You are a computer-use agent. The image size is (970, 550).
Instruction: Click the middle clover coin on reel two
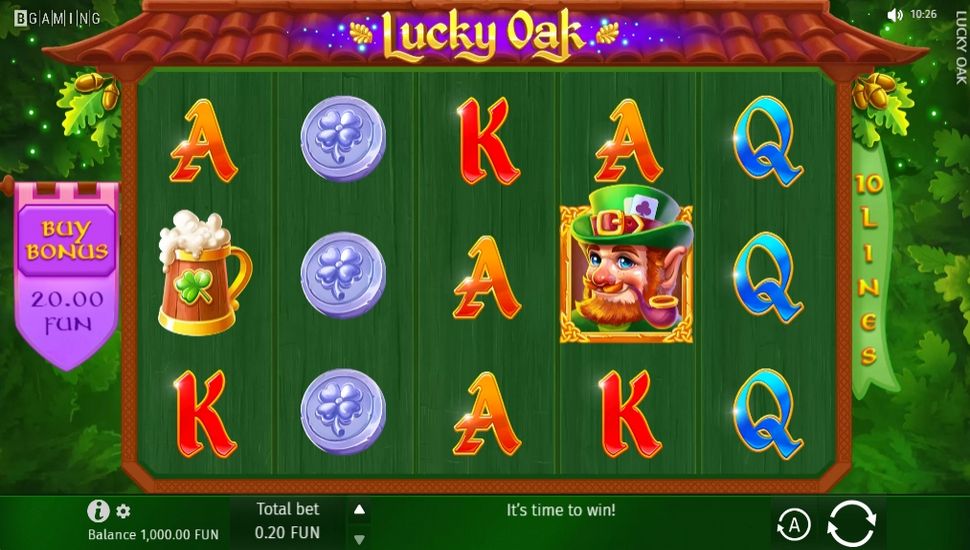[x=343, y=275]
